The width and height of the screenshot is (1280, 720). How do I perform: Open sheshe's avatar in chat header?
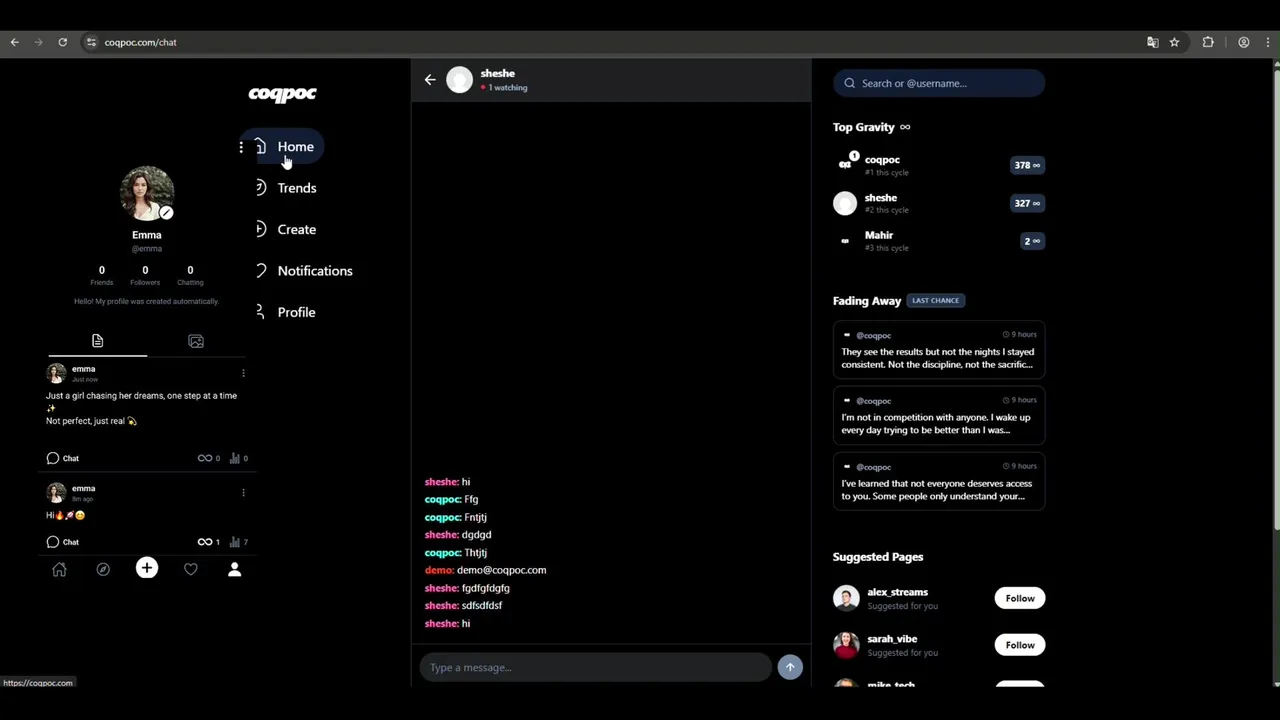pos(459,80)
